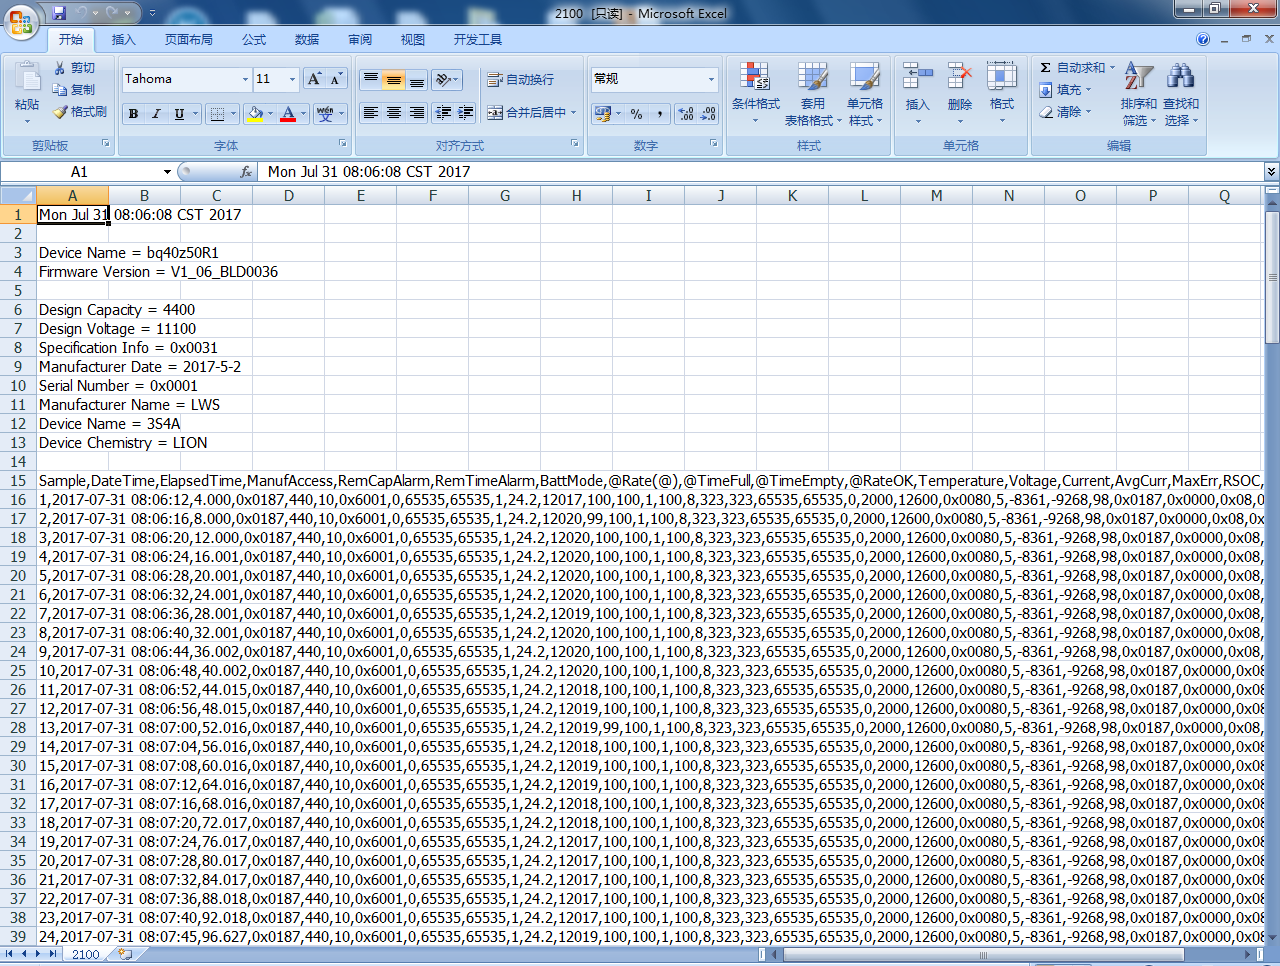Click the formula bar text field
This screenshot has width=1280, height=966.
tap(760, 172)
